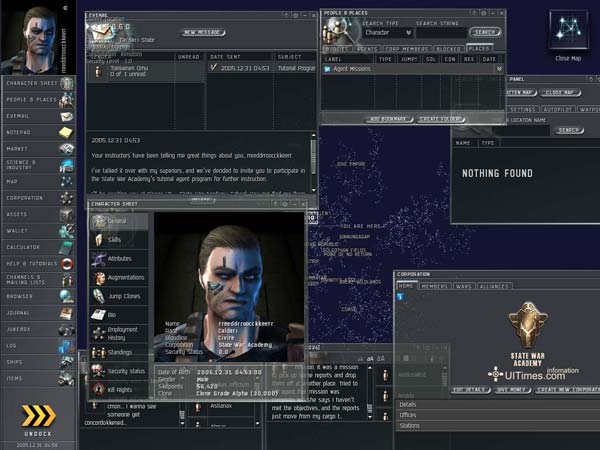
Task: Open the Map sidebar entry
Action: 38,181
